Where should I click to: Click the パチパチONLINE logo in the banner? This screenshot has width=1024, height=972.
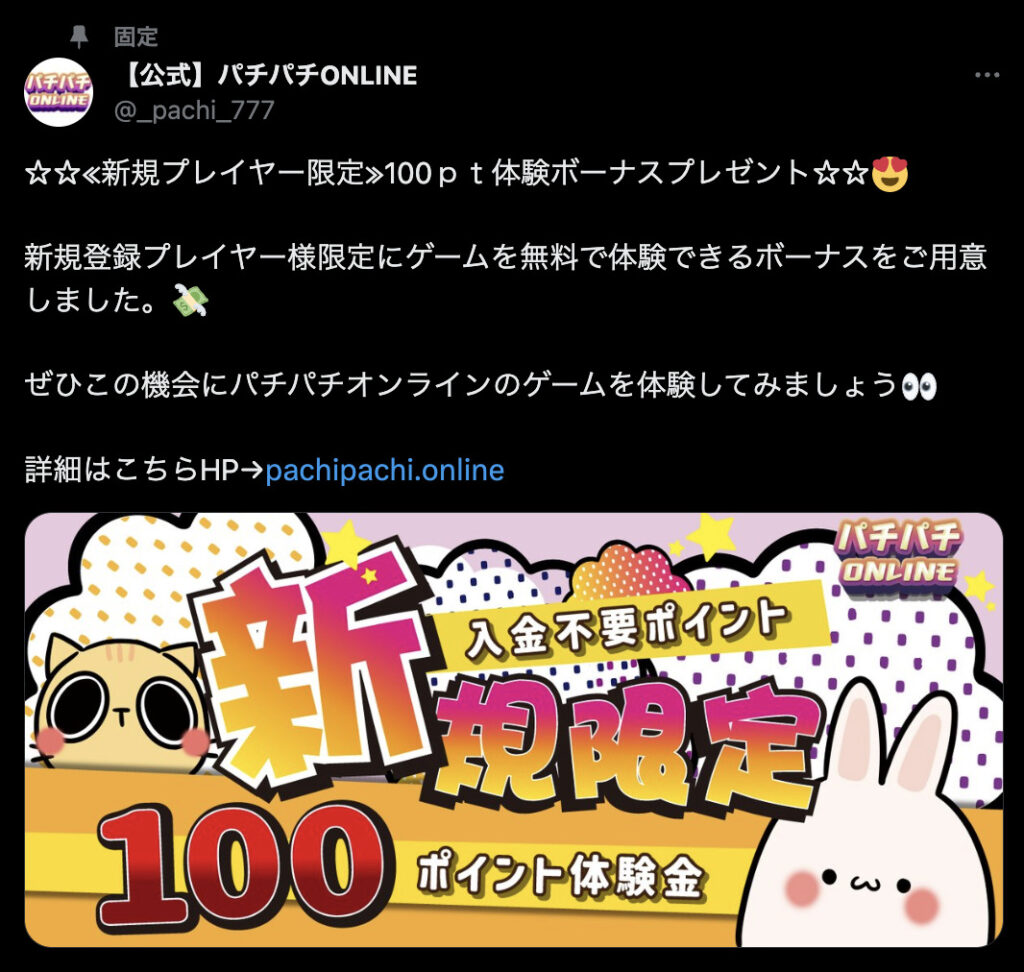point(899,557)
